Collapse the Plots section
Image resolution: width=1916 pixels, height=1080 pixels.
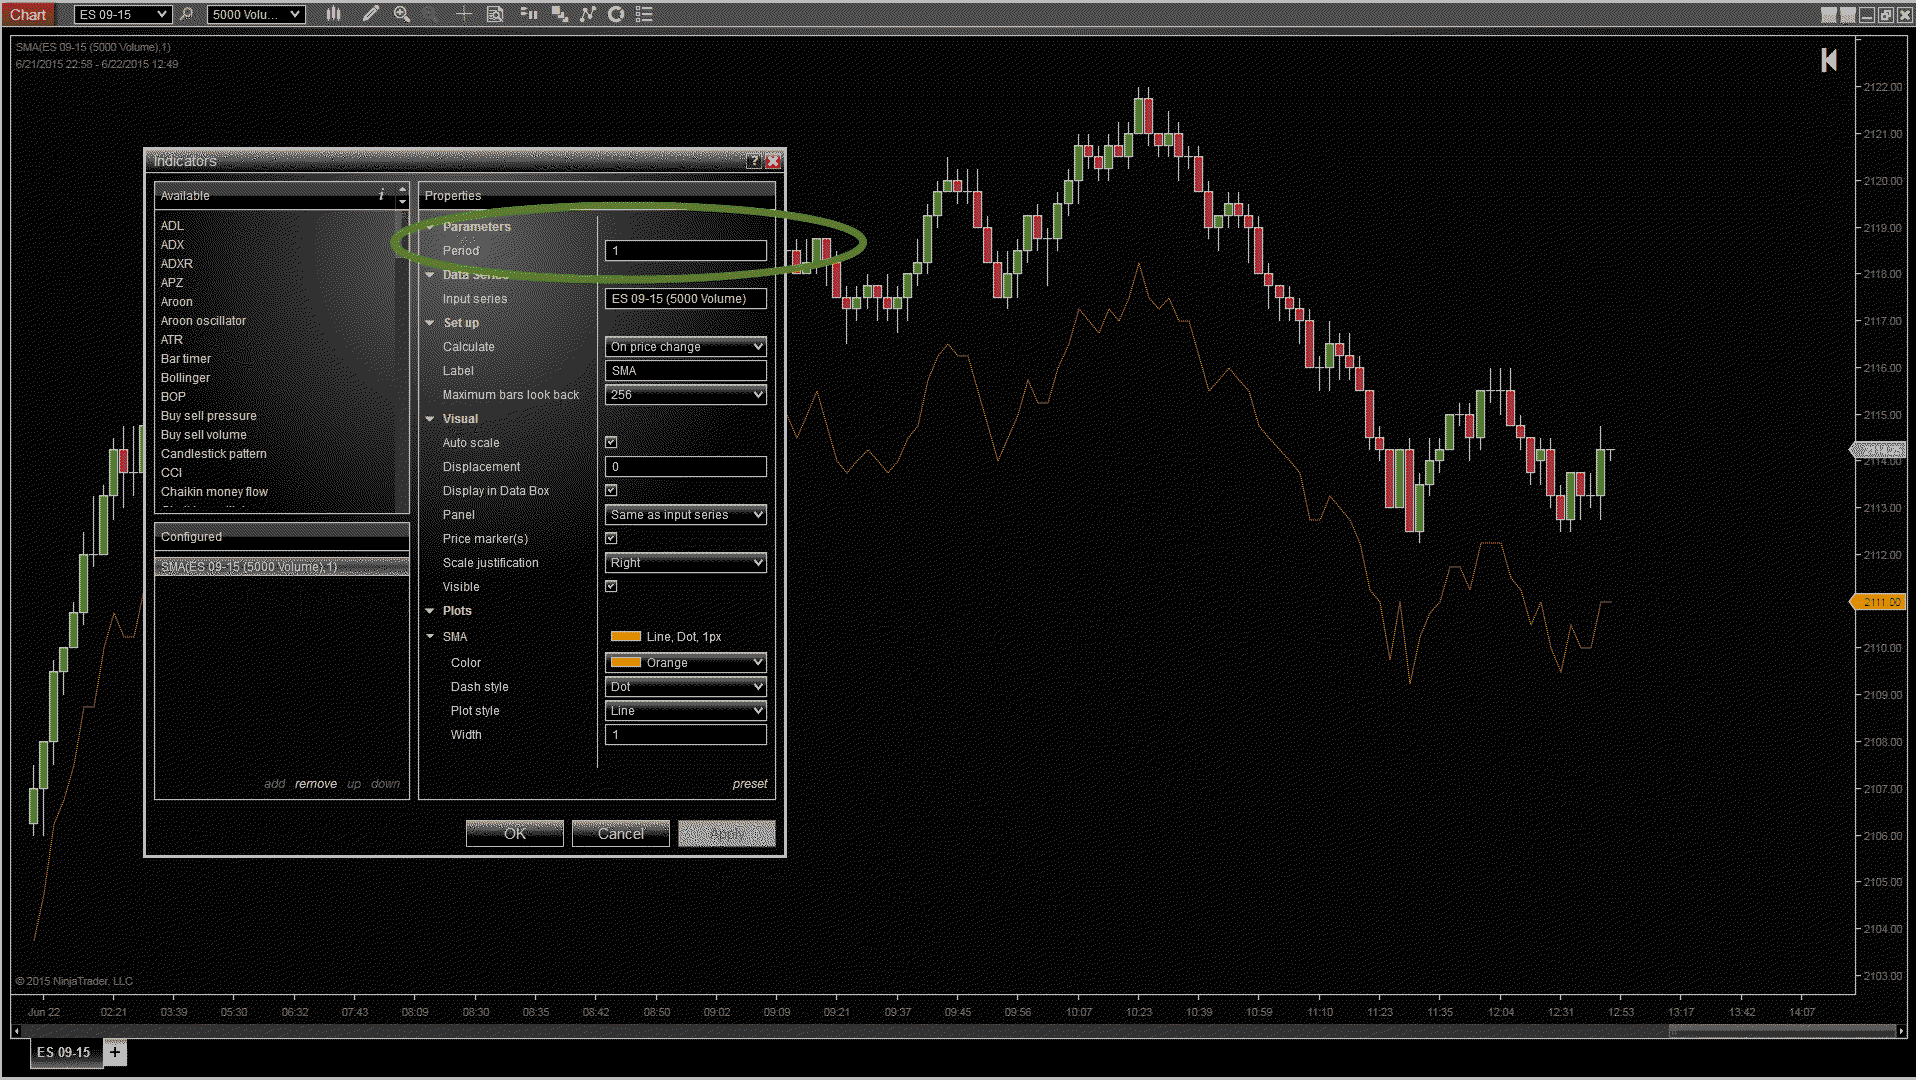430,611
